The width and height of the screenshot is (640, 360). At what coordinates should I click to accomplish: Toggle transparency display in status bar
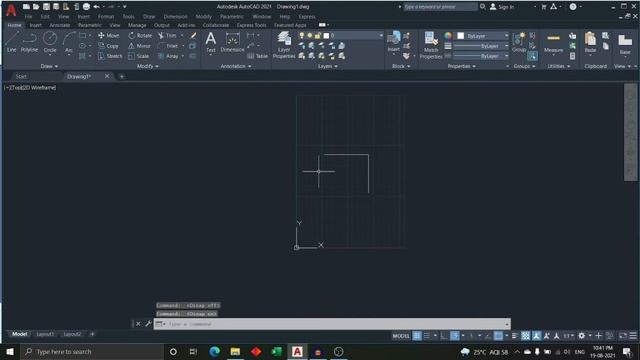click(x=526, y=336)
